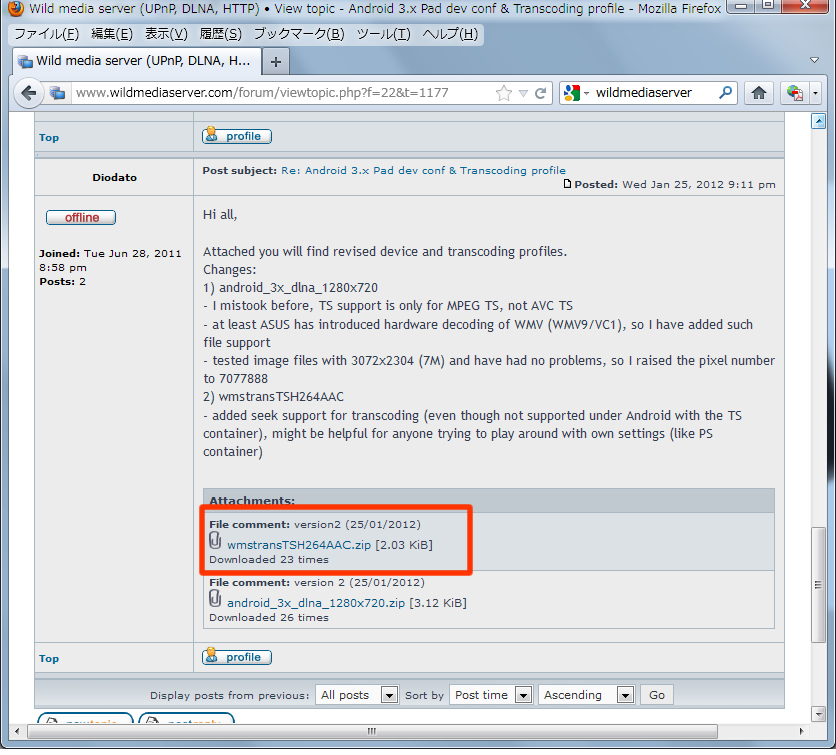Click the offline status button
This screenshot has width=836, height=755.
pos(81,218)
